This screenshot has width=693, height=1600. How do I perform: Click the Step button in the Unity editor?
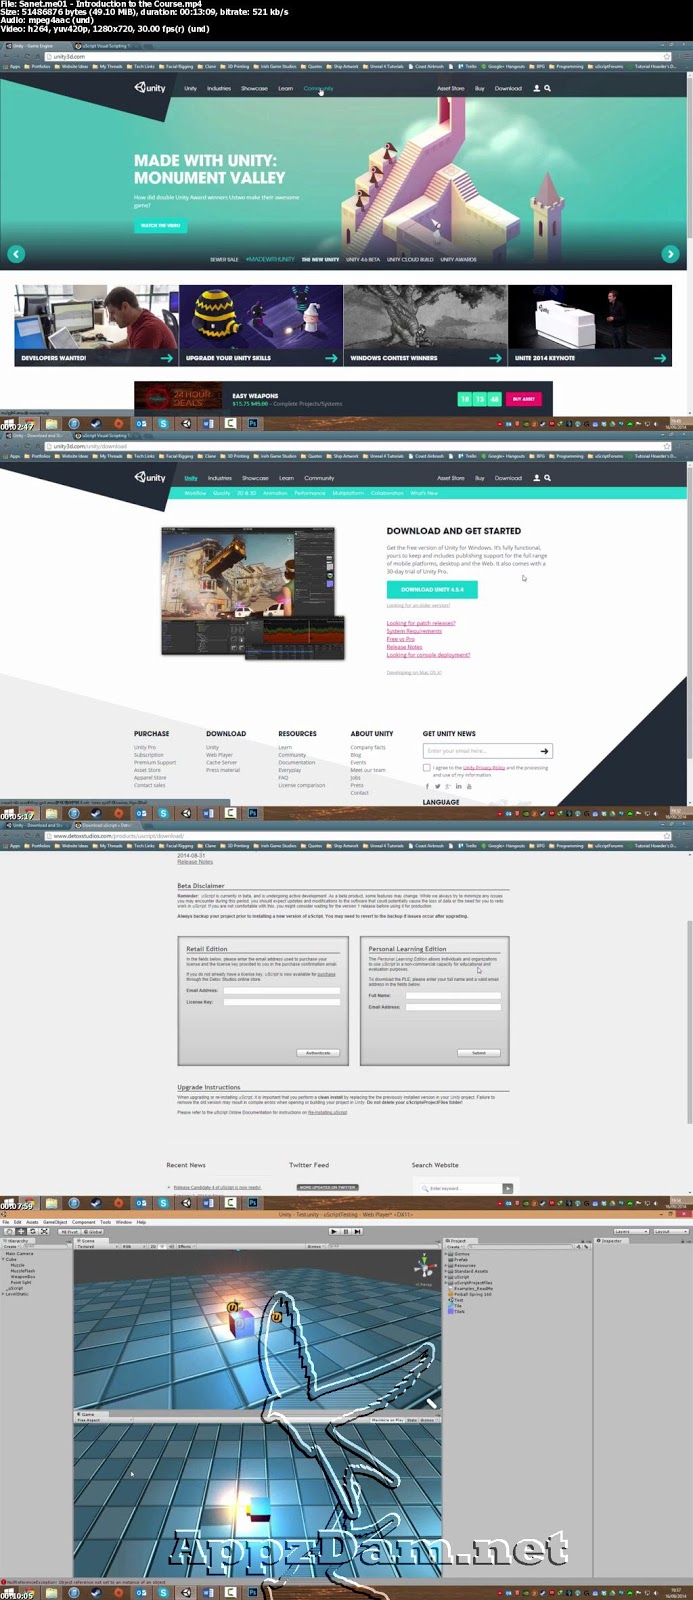(x=357, y=1232)
